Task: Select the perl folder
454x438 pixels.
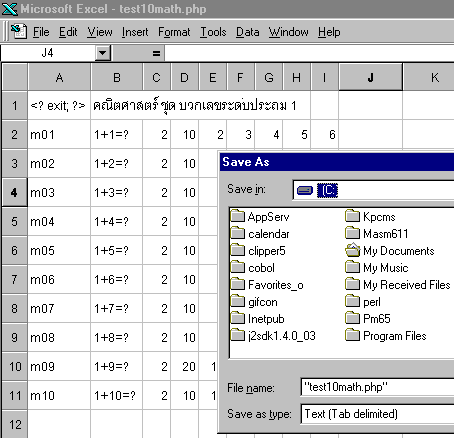Action: click(363, 302)
